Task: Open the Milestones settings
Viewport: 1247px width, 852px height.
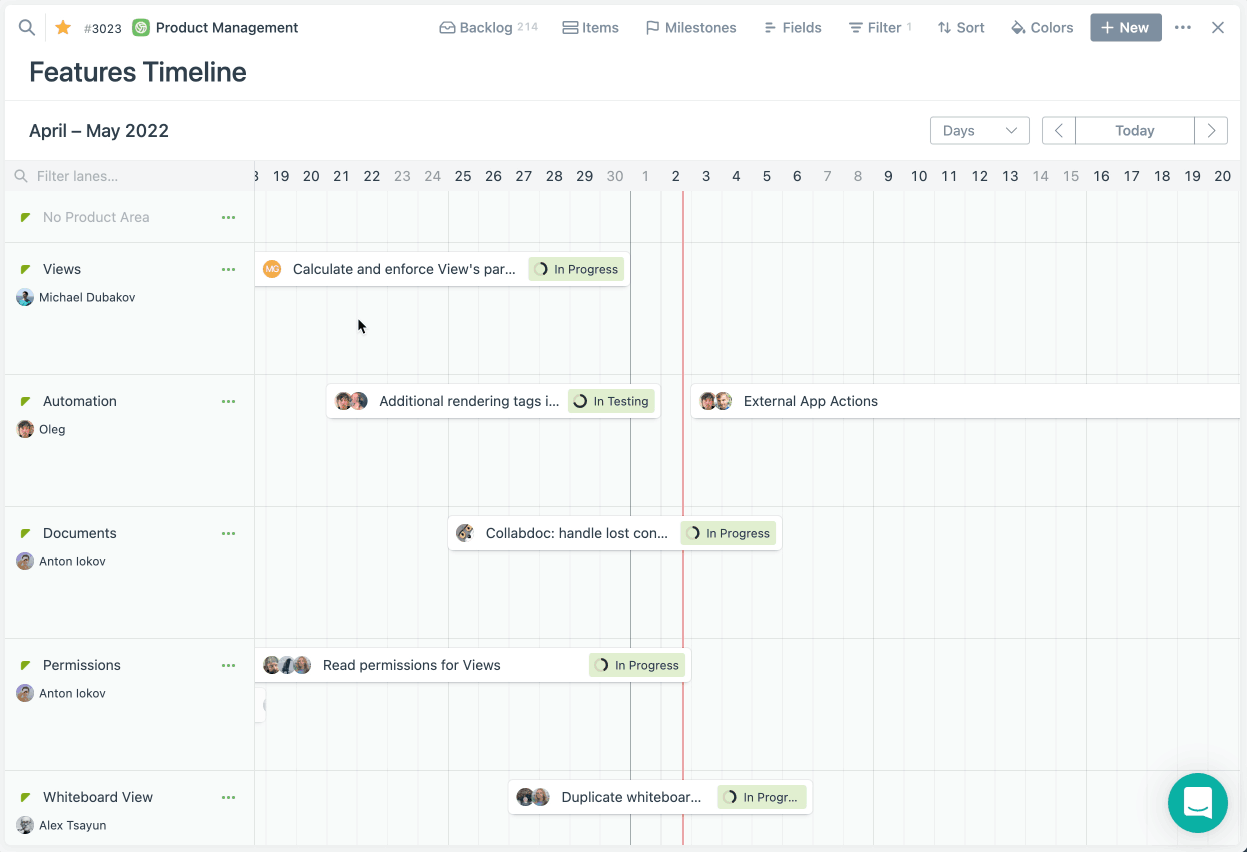Action: 690,28
